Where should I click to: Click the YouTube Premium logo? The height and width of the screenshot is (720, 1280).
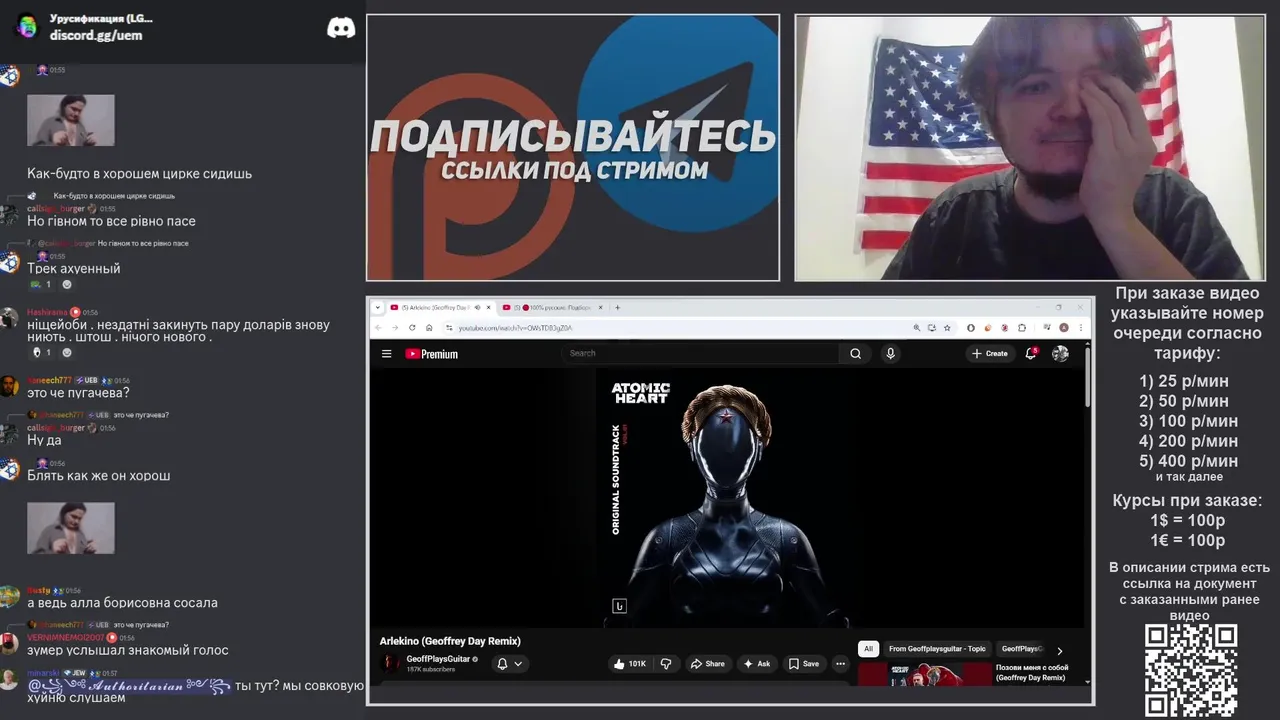click(431, 354)
